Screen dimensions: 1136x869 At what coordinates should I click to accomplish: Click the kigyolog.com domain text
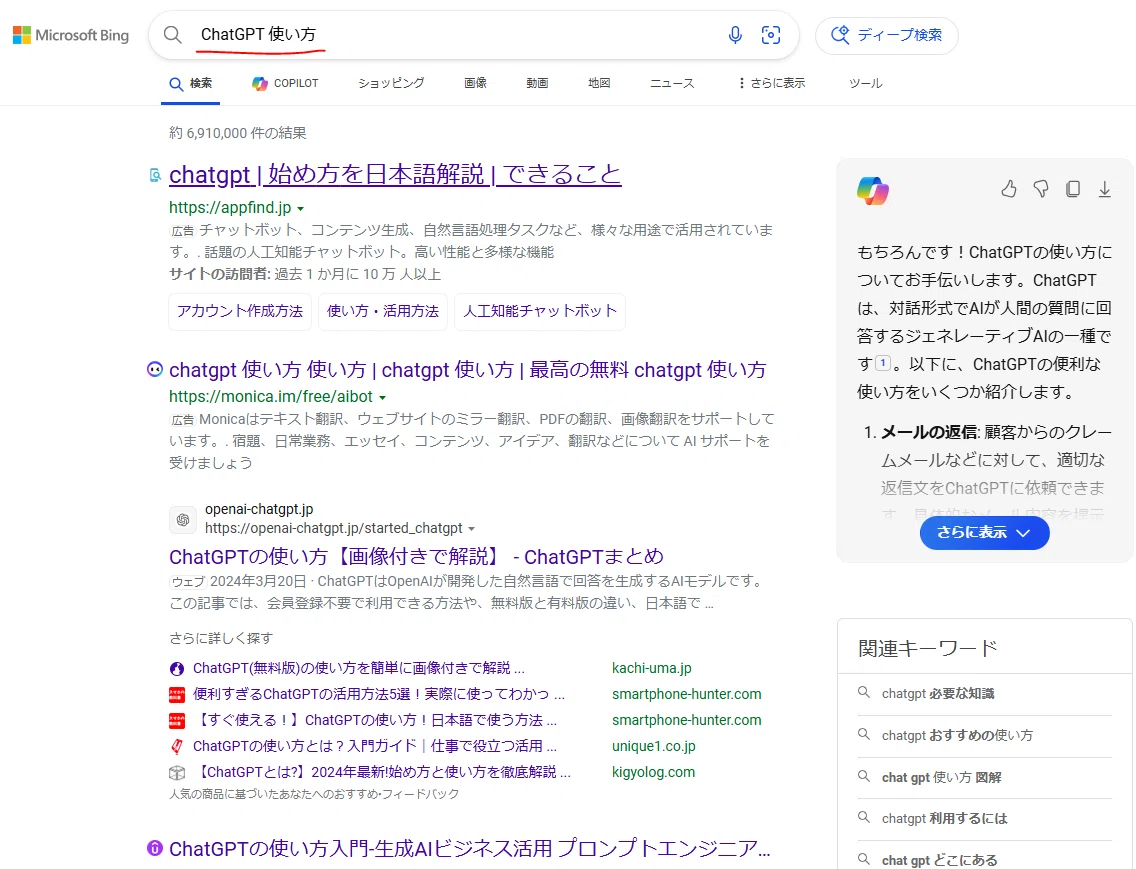coord(653,773)
